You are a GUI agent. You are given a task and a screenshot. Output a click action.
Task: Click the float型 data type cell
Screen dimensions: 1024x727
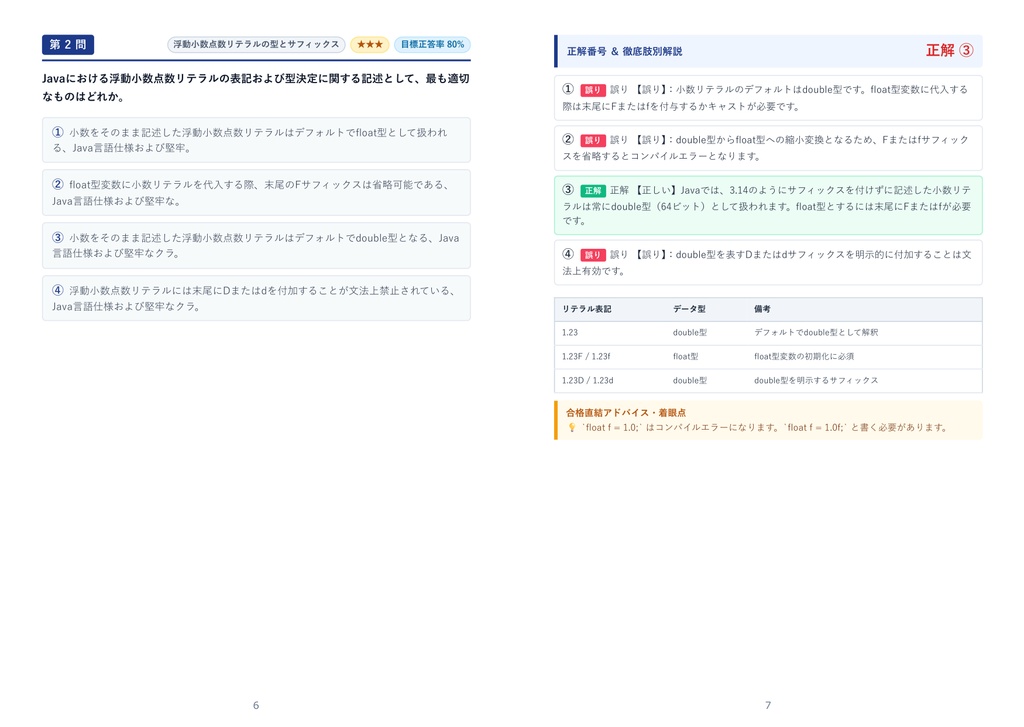pos(686,357)
